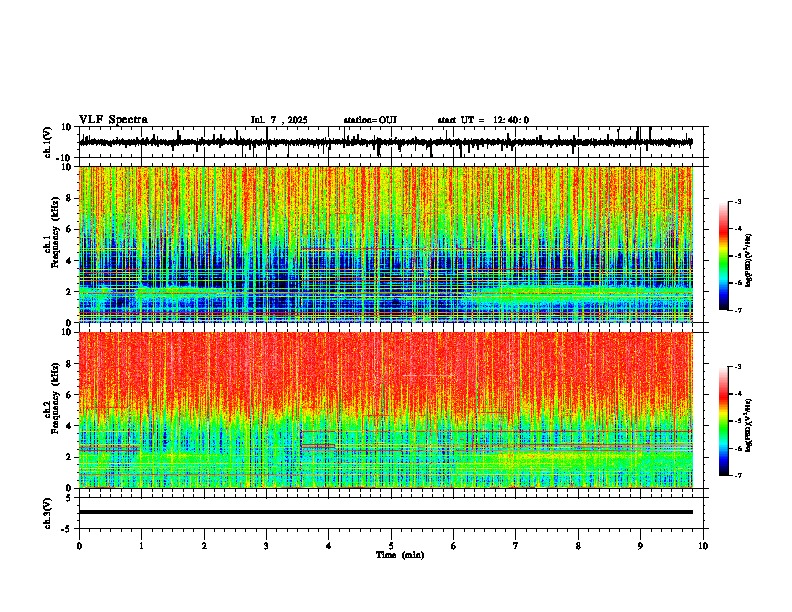Click the "4" minute tick label on time axis
The image size is (792, 612).
[329, 546]
